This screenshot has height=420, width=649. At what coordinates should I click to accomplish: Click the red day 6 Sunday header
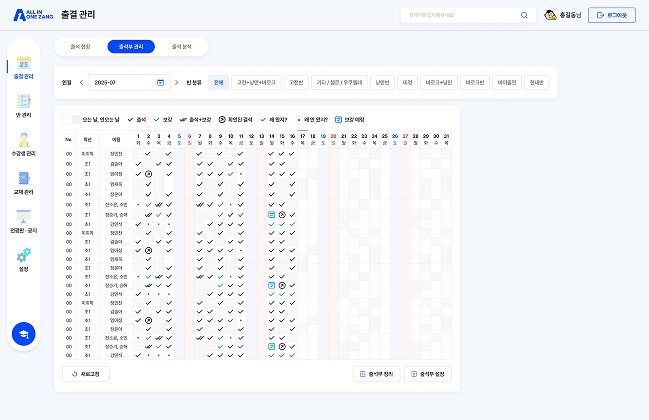click(x=190, y=139)
